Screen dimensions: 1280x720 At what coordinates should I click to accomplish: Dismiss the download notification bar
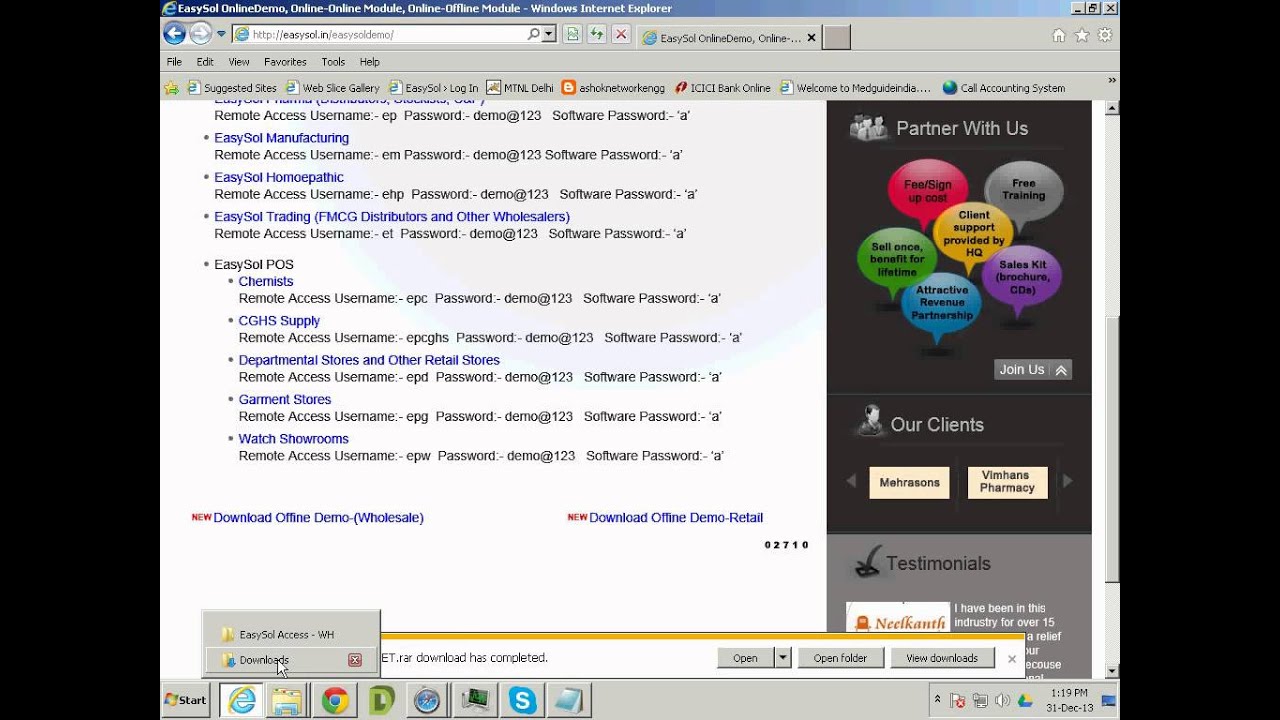tap(1011, 658)
